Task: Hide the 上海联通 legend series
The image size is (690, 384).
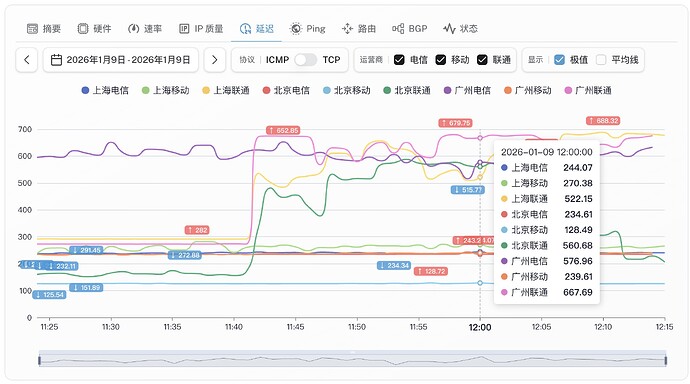Action: tap(226, 91)
